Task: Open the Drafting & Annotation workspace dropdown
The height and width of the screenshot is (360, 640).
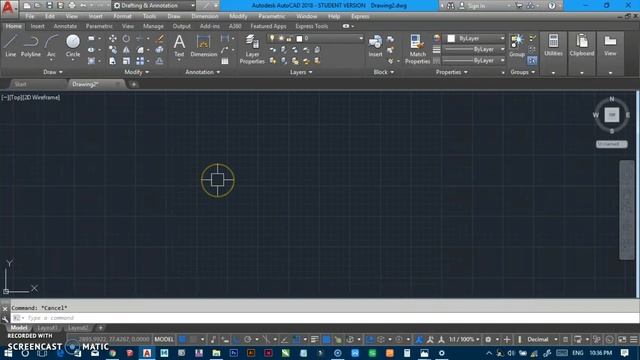Action: (154, 6)
